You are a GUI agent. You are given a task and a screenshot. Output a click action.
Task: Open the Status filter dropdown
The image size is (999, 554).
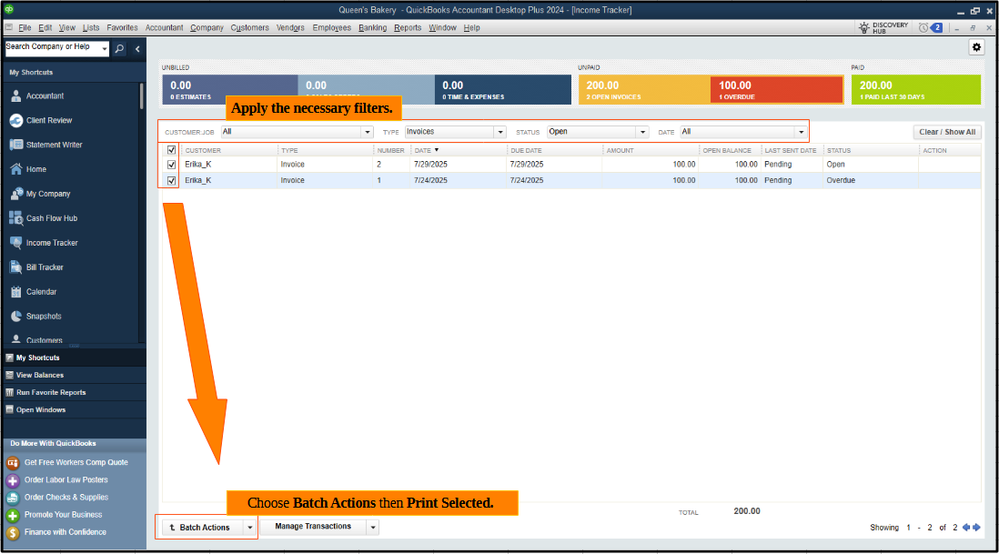(642, 132)
